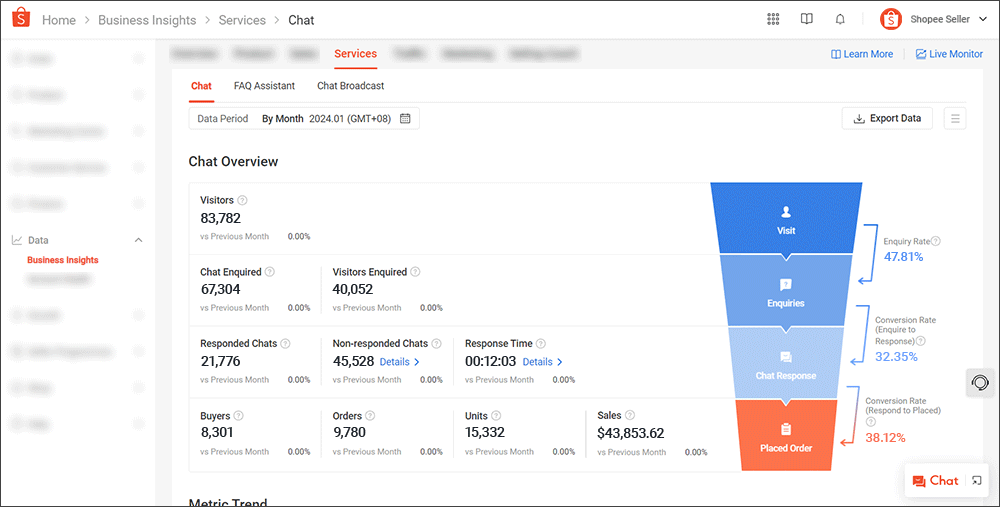Click the info icon next to Enquiry Rate
Screen dimensions: 1000x507
point(936,241)
